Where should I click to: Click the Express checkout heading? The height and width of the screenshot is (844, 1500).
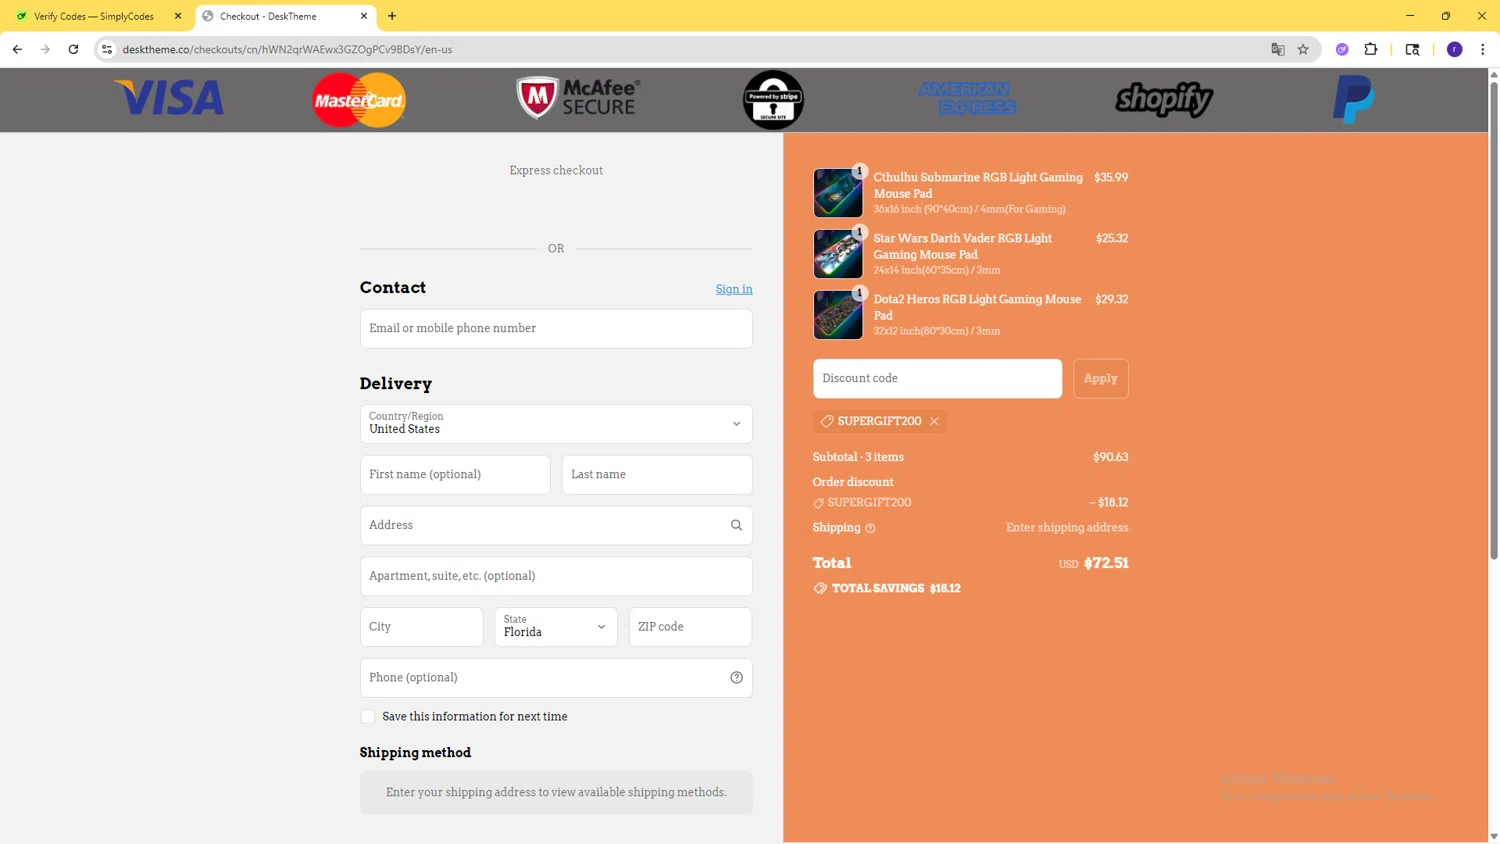(x=556, y=171)
